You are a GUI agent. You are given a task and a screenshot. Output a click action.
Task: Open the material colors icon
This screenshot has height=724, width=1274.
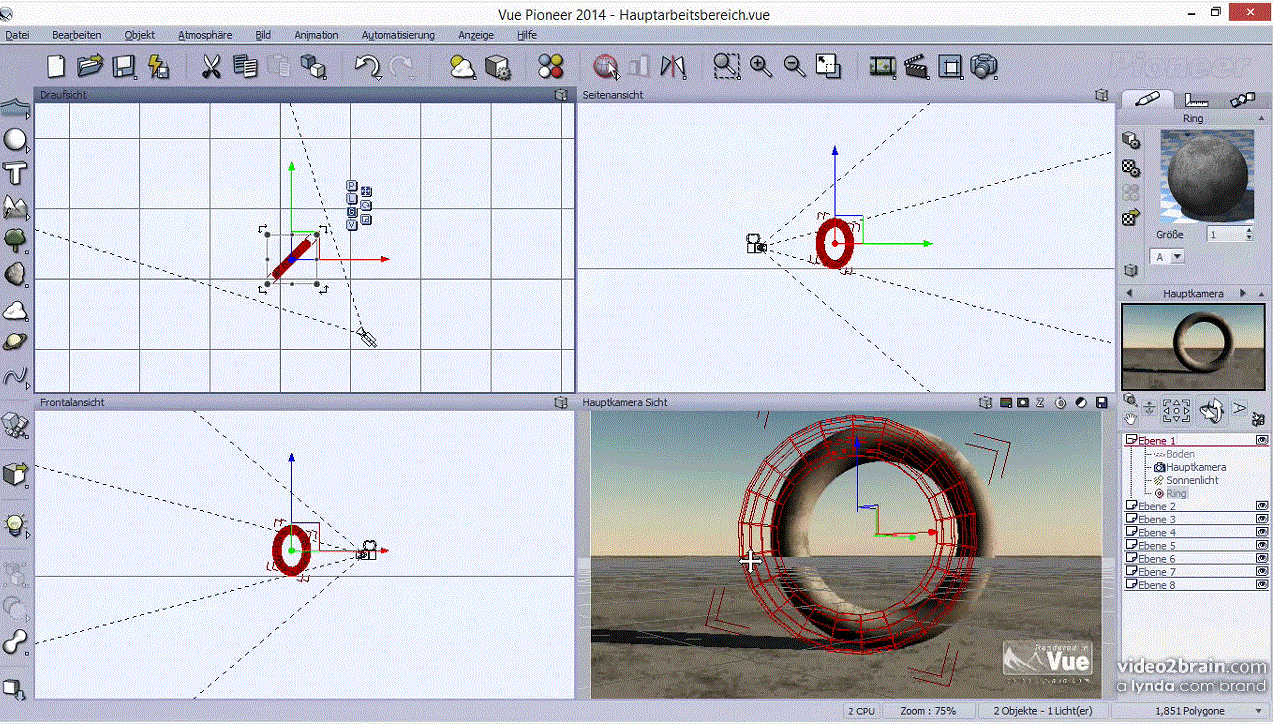[x=551, y=66]
